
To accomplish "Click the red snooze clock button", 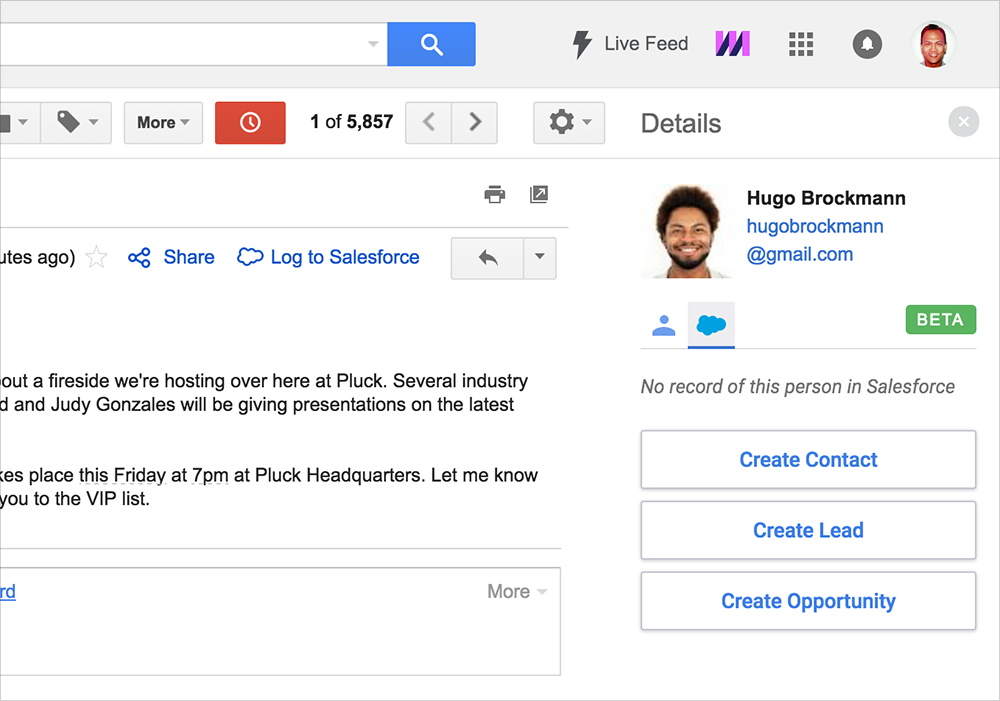I will 250,122.
